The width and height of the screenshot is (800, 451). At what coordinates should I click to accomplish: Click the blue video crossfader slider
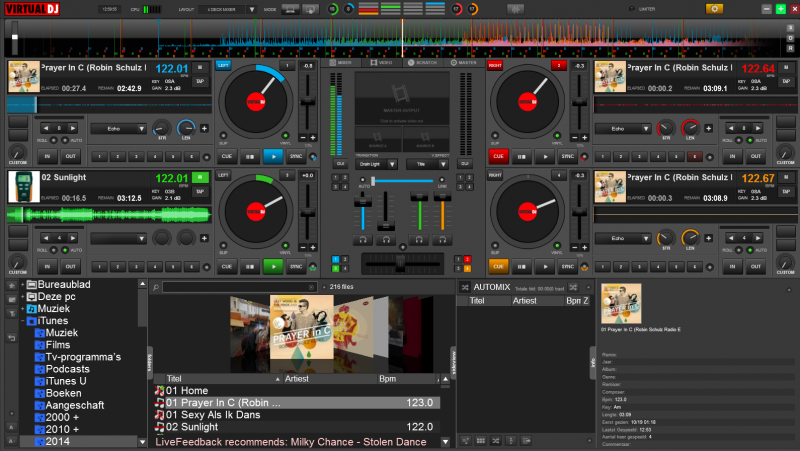pyautogui.click(x=403, y=181)
